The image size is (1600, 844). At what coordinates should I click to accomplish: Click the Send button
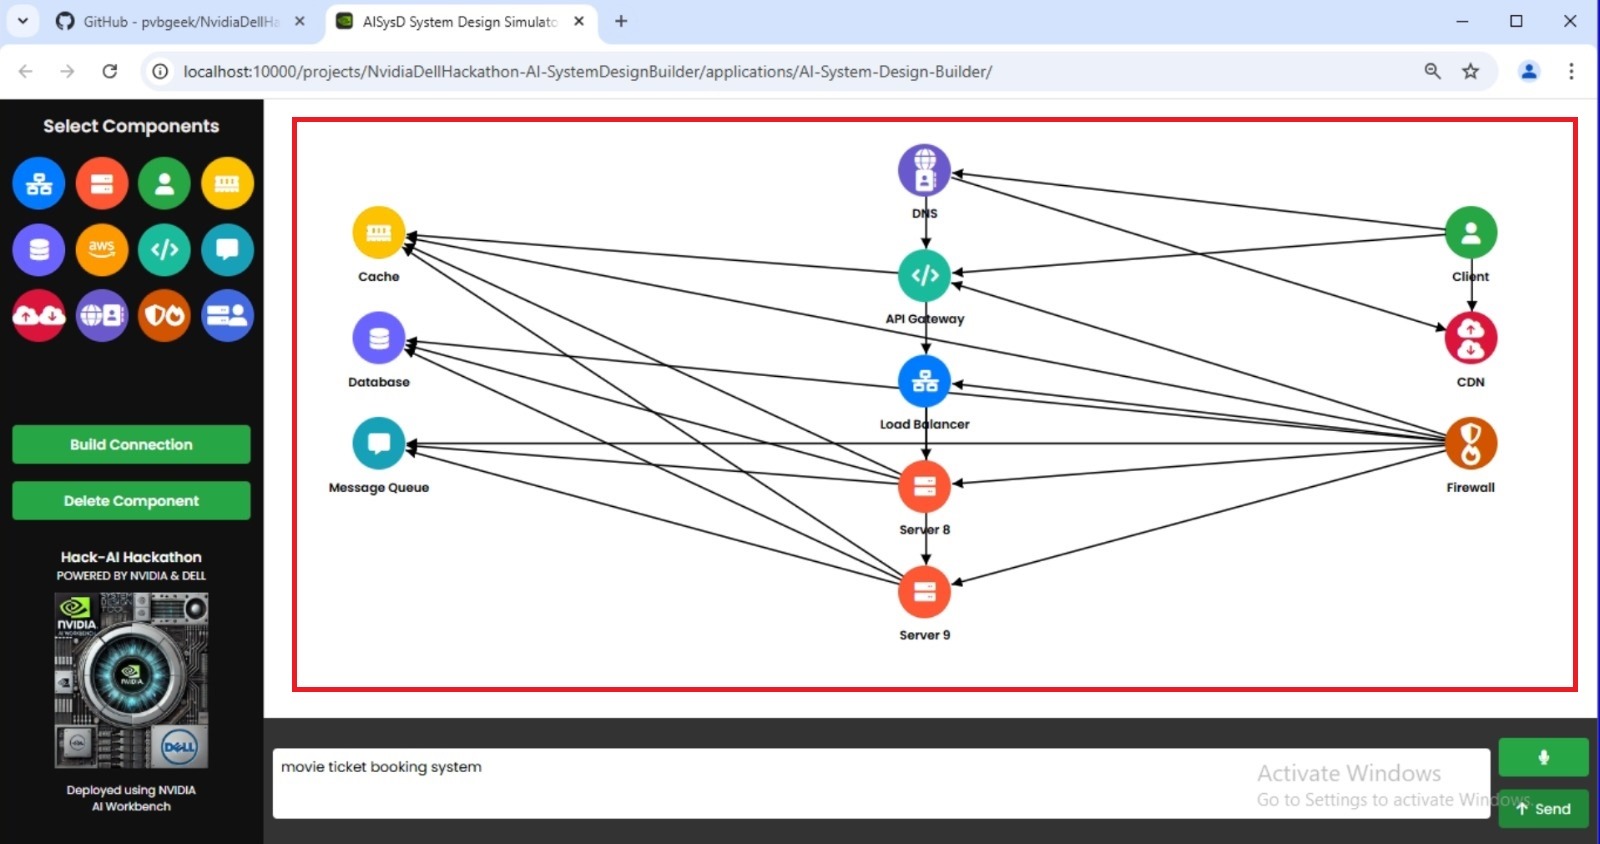[1543, 809]
